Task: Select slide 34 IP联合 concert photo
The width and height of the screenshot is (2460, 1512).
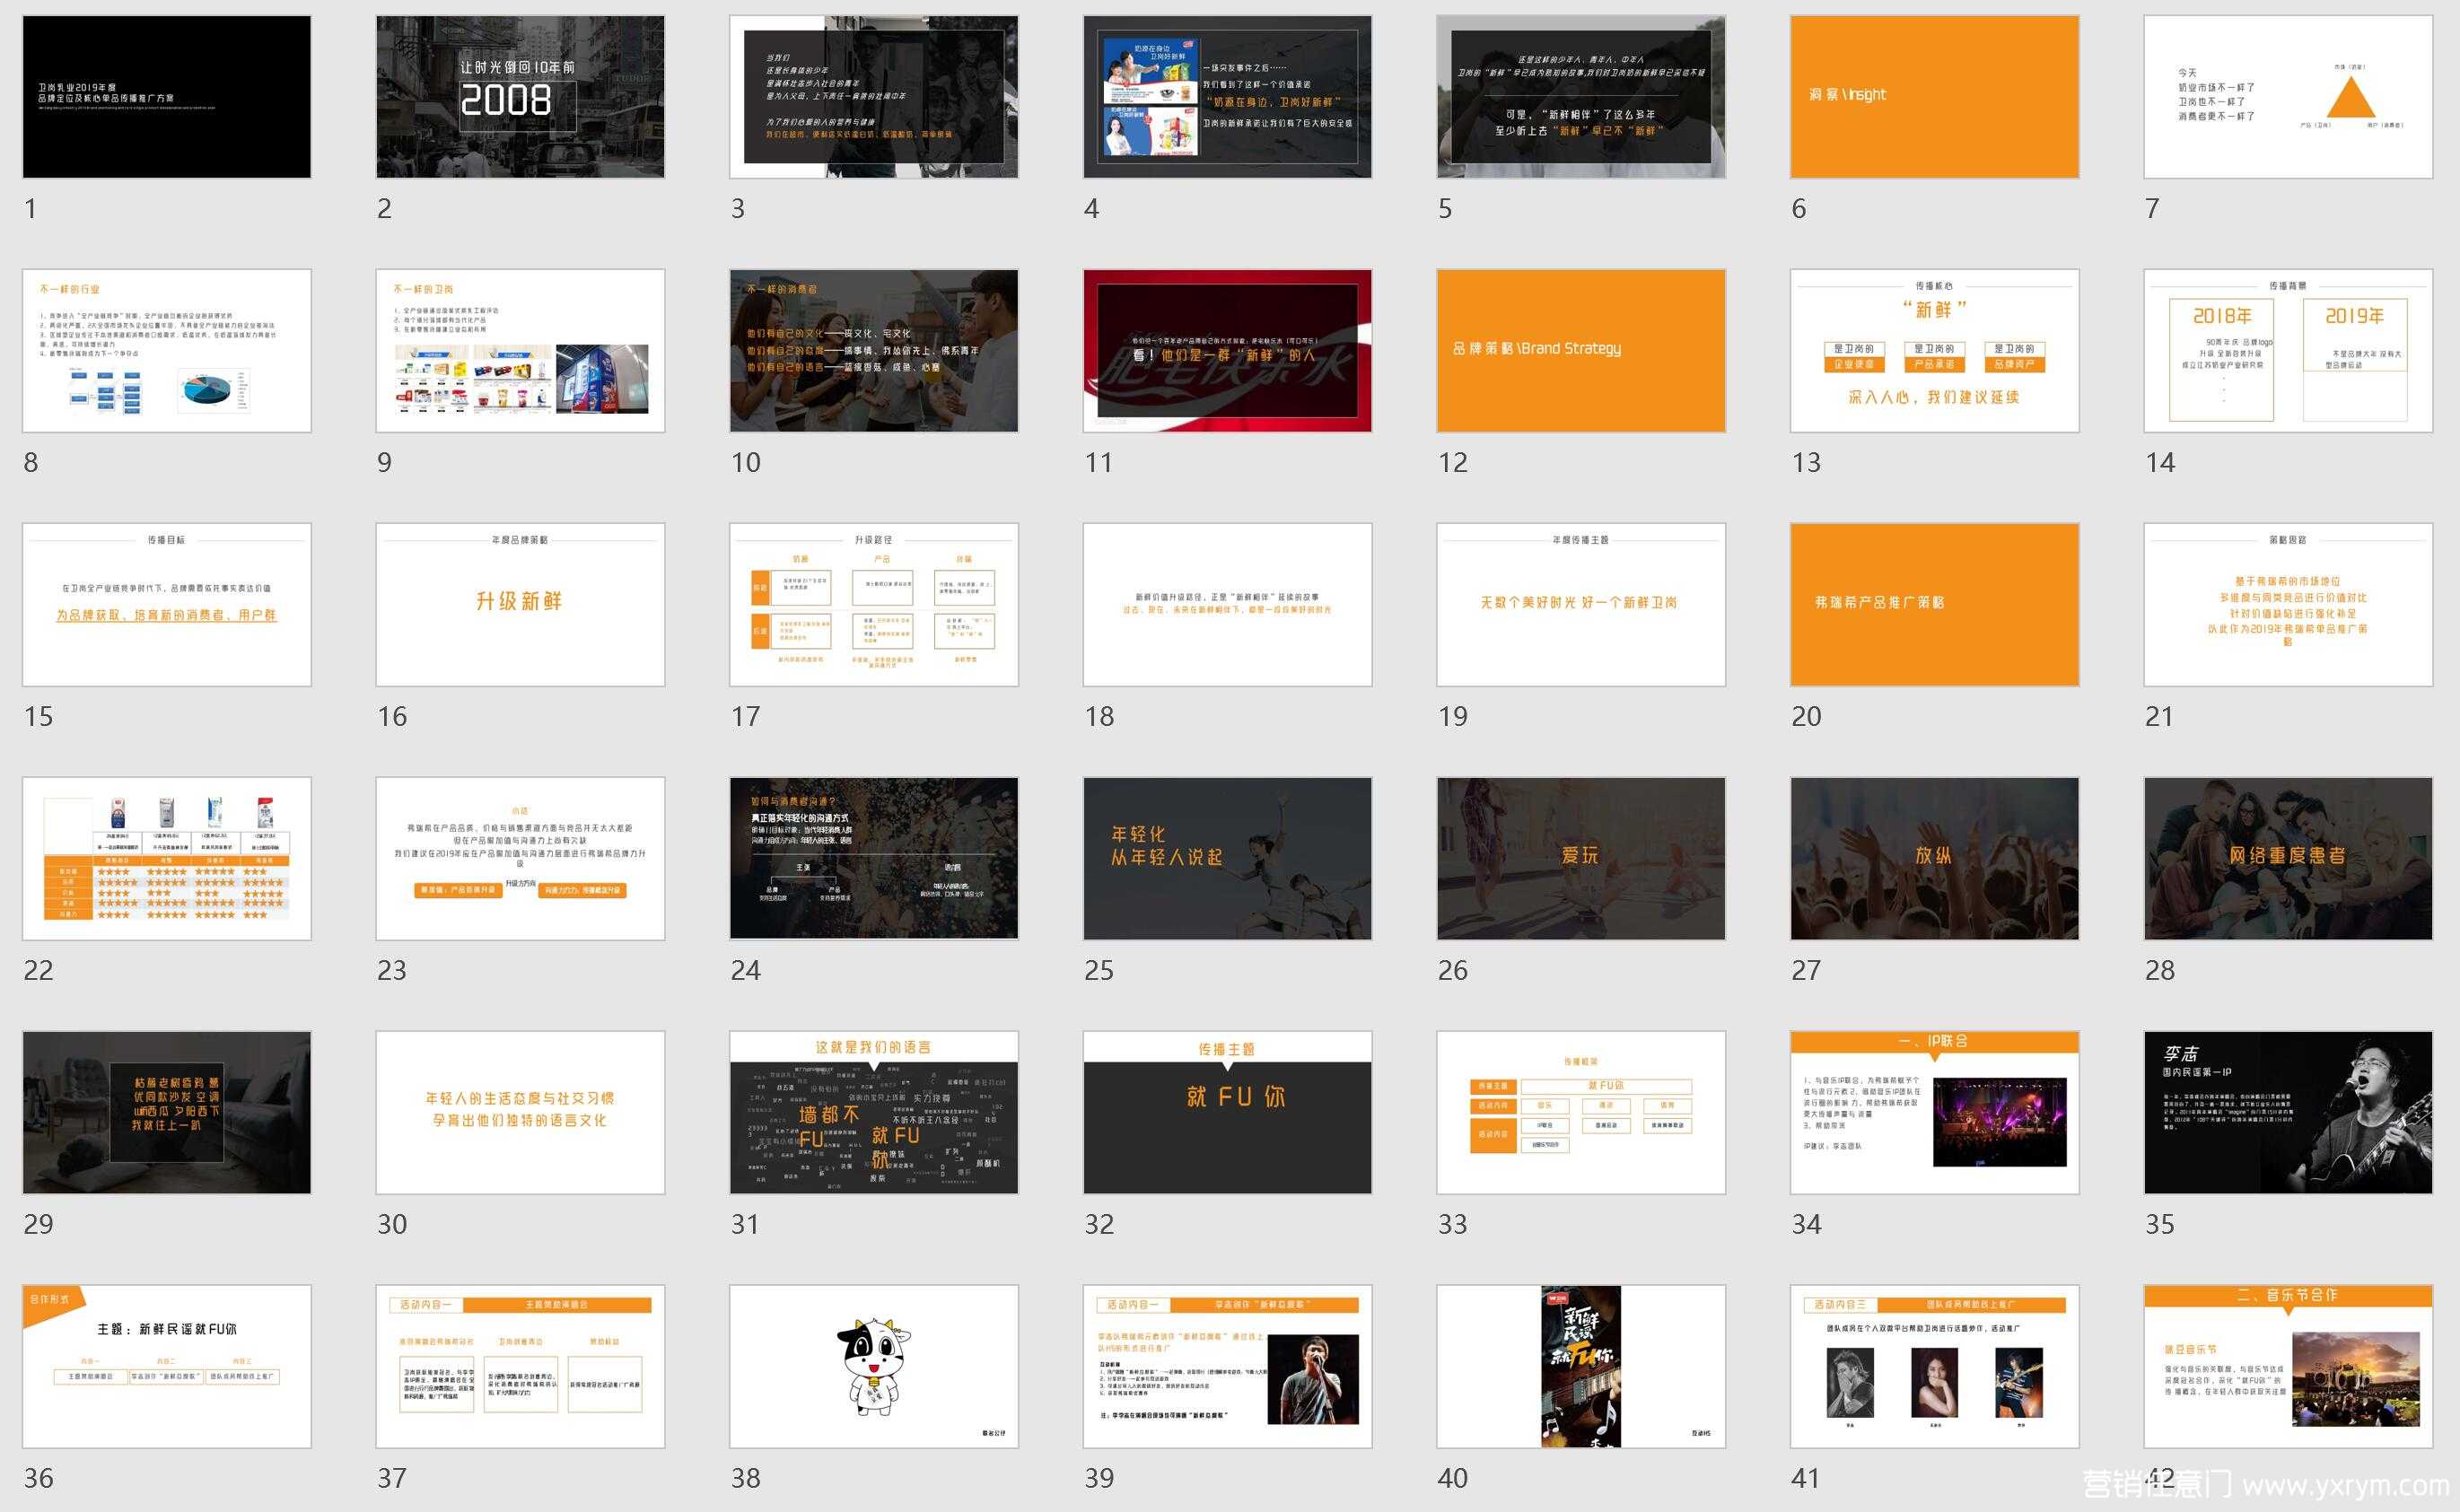Action: click(1934, 1113)
